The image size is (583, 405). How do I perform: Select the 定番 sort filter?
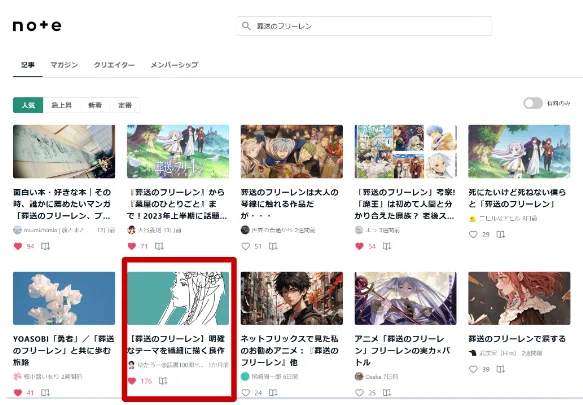[125, 105]
